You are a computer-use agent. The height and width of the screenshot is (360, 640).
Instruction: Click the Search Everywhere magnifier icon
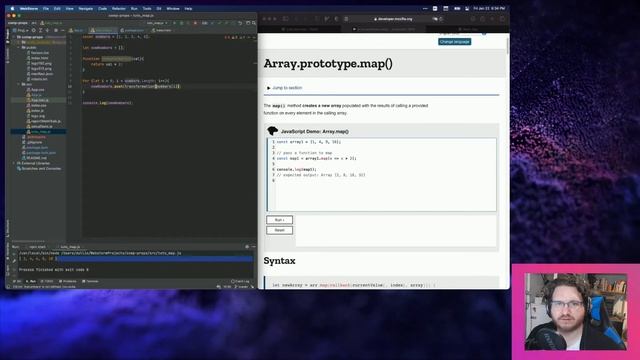254,23
